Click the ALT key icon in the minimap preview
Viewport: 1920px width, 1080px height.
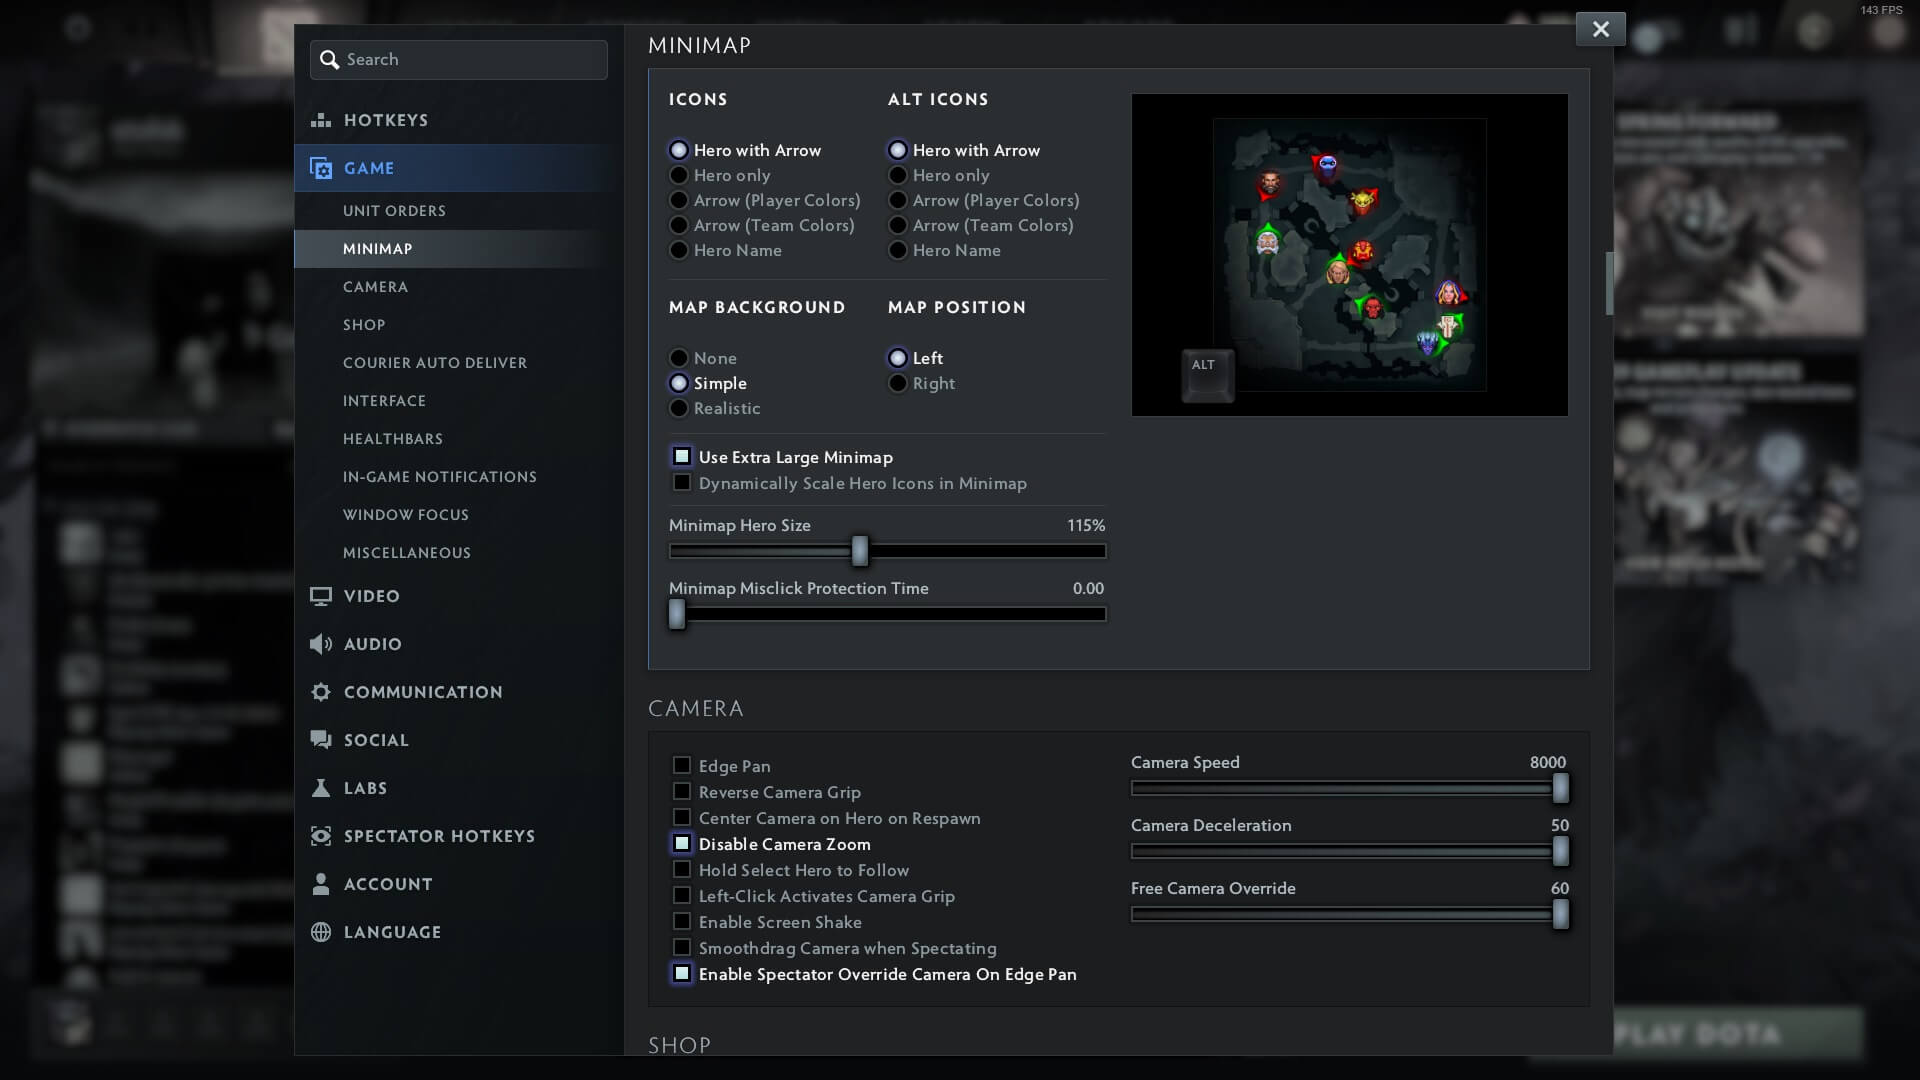click(x=1207, y=375)
